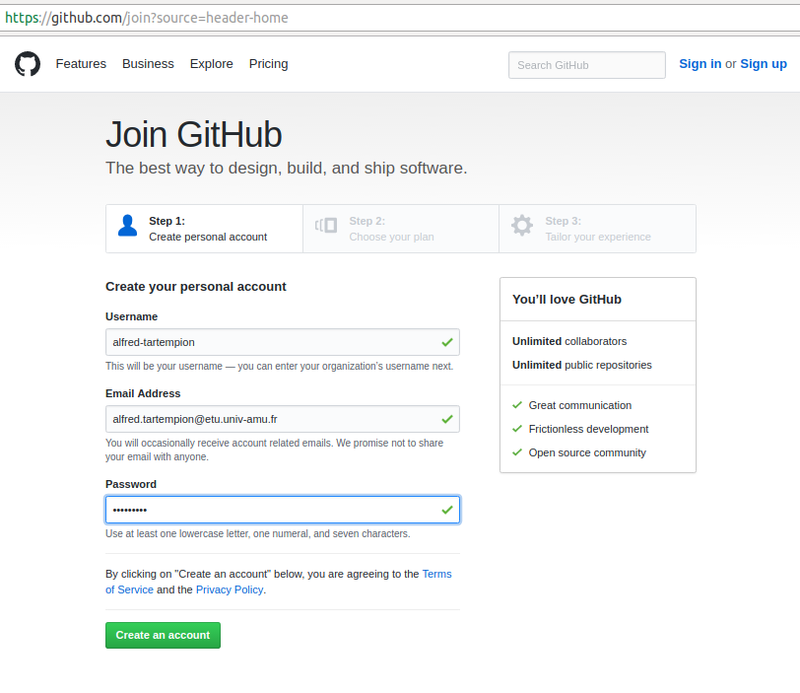800x693 pixels.
Task: Click the You'll love GitHub heading
Action: coord(567,299)
